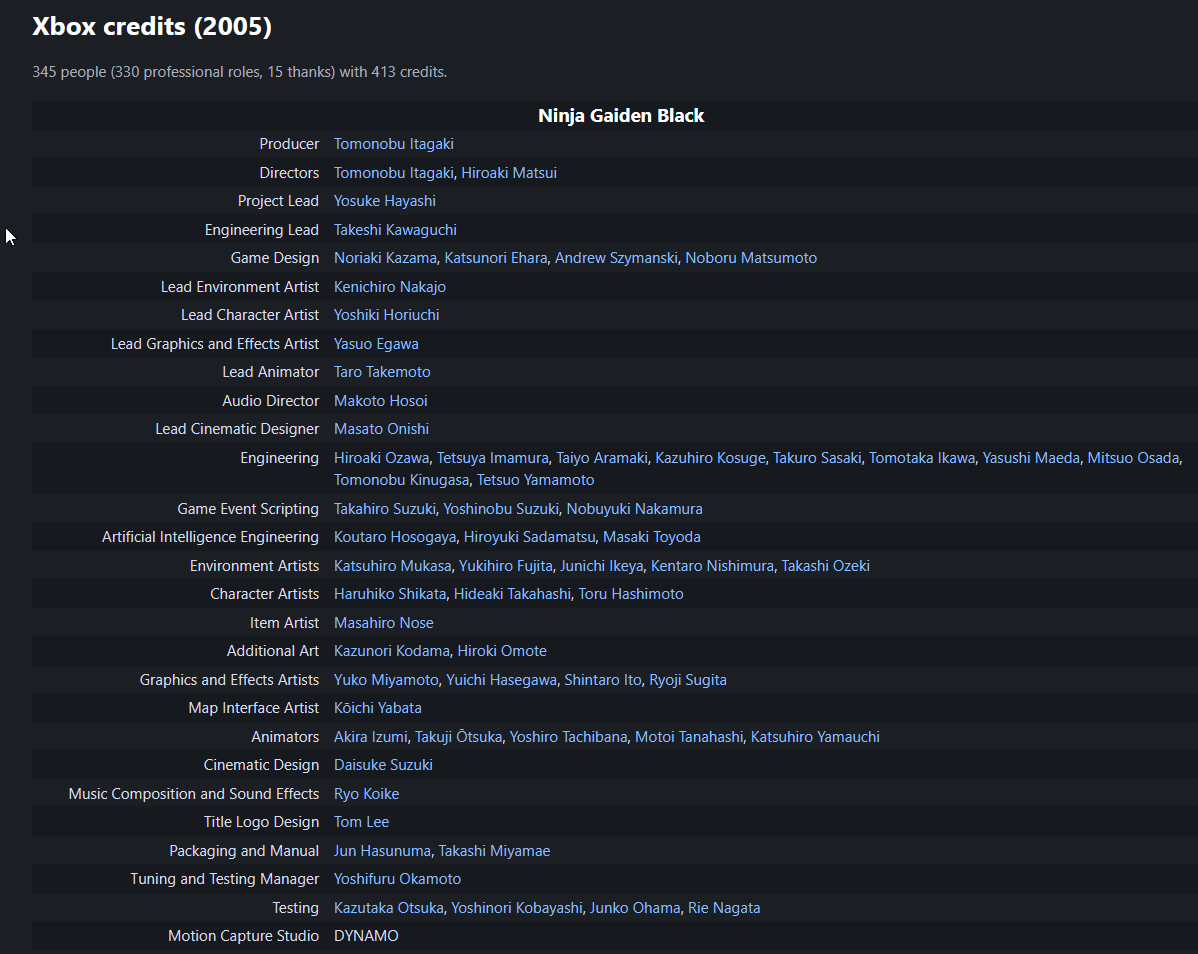The width and height of the screenshot is (1198, 954).
Task: Click the Akira Izumi link
Action: point(371,737)
